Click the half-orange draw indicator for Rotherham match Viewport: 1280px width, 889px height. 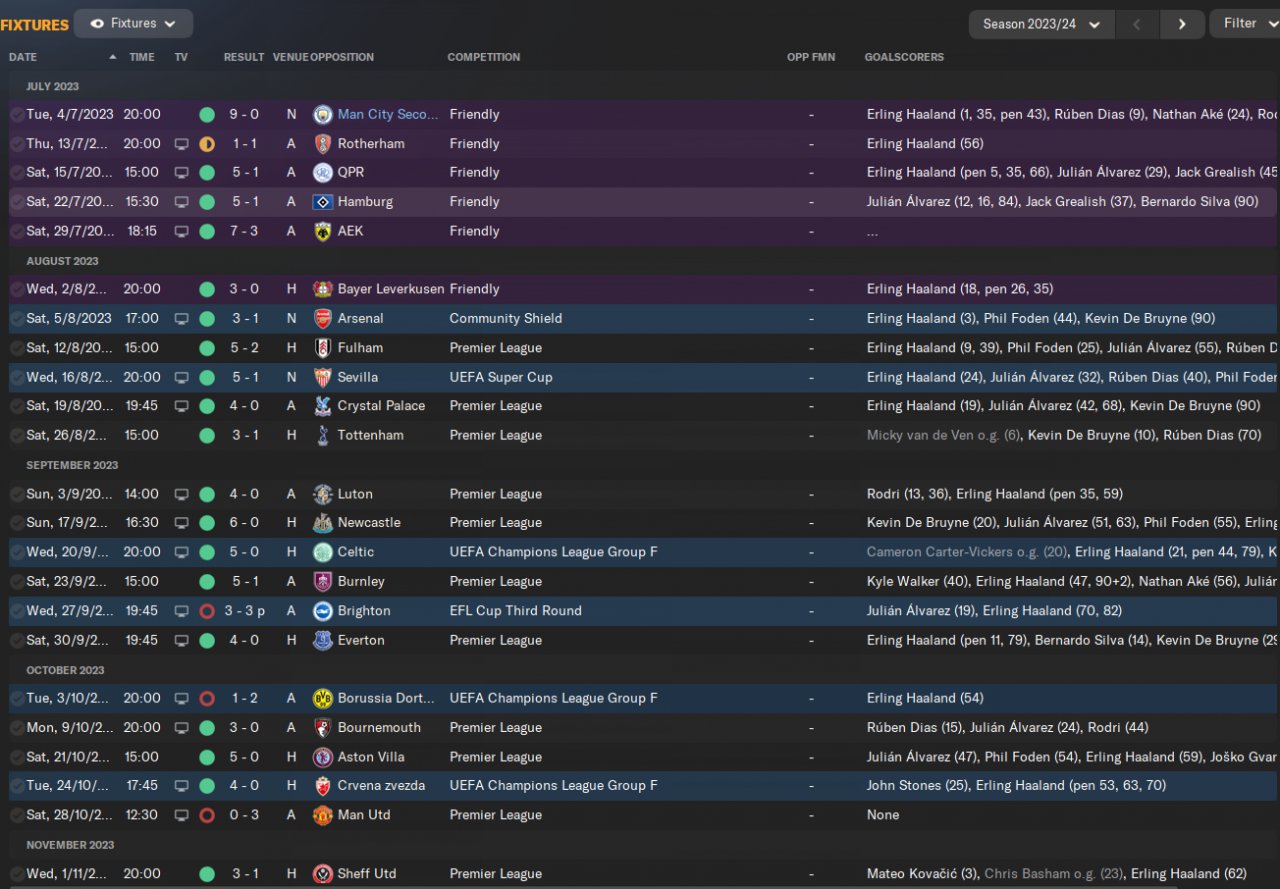pyautogui.click(x=207, y=144)
